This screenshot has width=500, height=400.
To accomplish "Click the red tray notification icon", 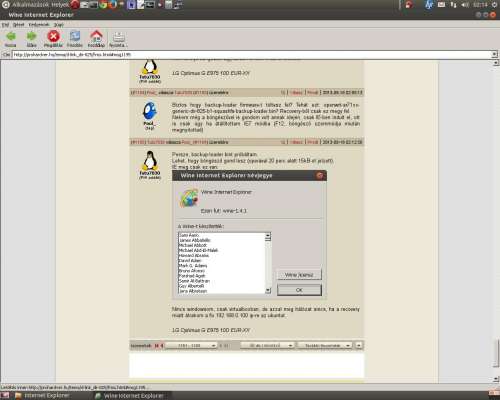I will pyautogui.click(x=409, y=5).
